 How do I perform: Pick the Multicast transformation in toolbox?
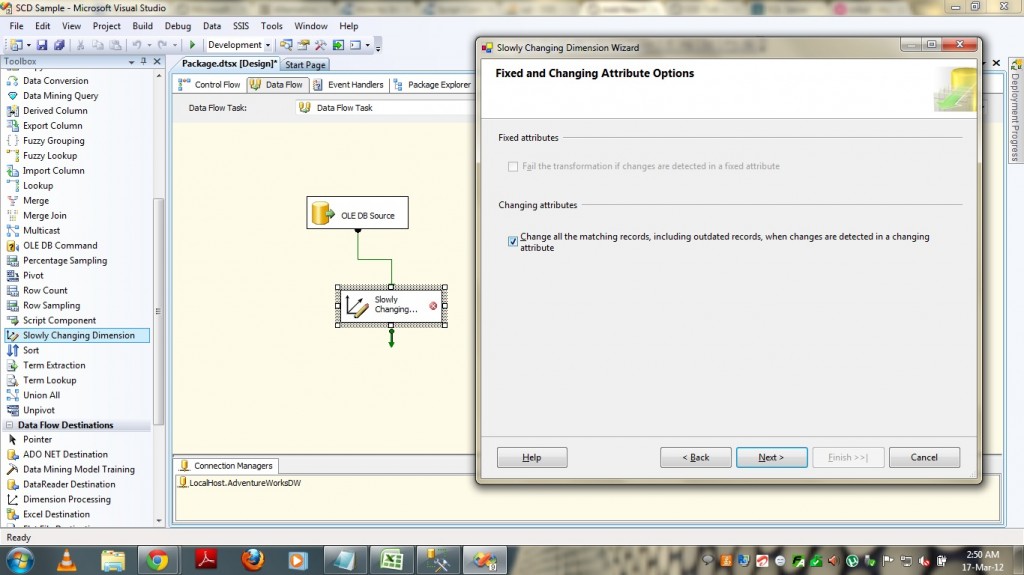click(x=42, y=231)
